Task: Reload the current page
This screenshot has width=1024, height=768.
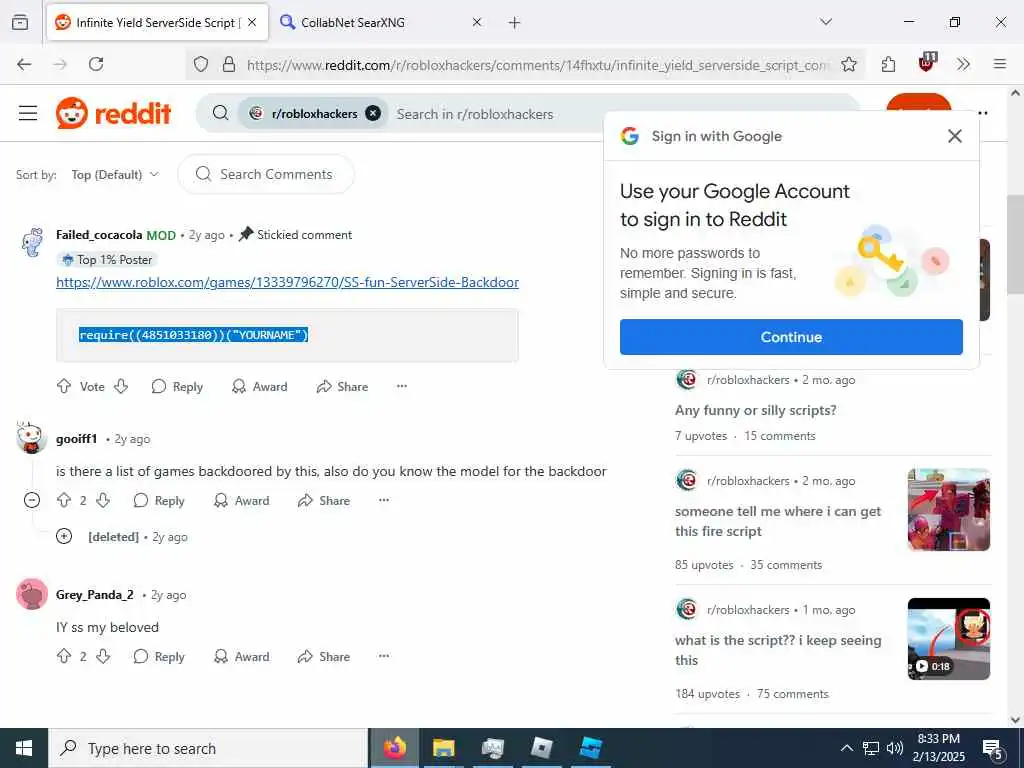Action: click(x=96, y=64)
